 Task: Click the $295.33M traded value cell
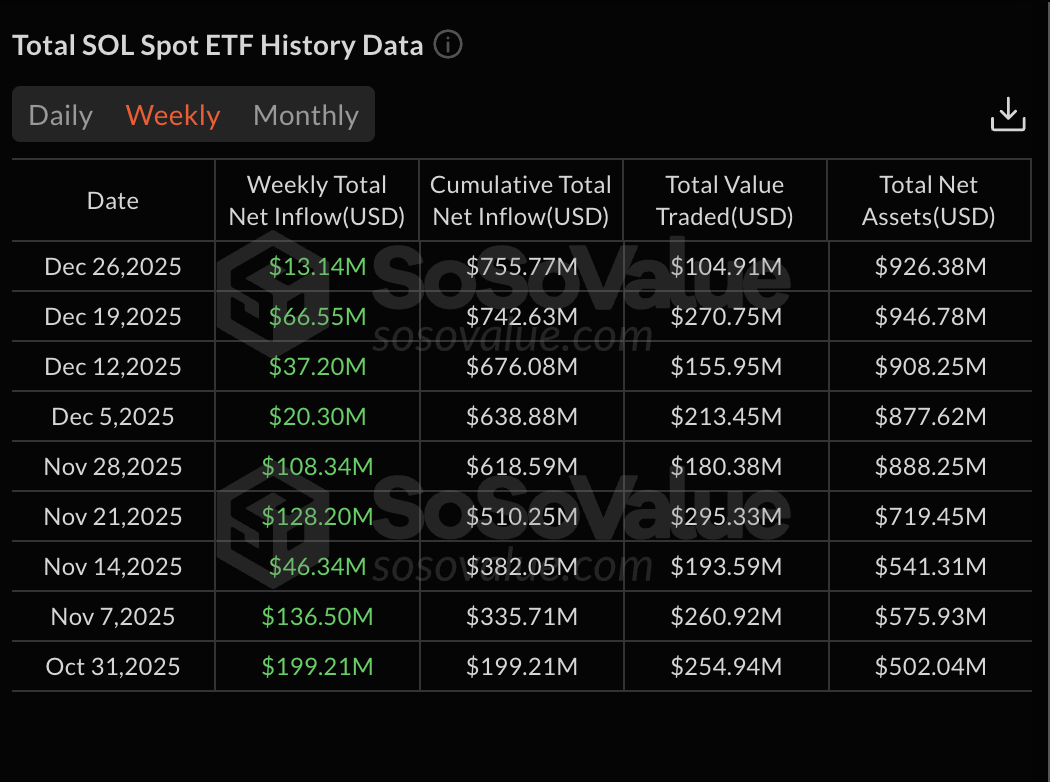click(x=724, y=516)
